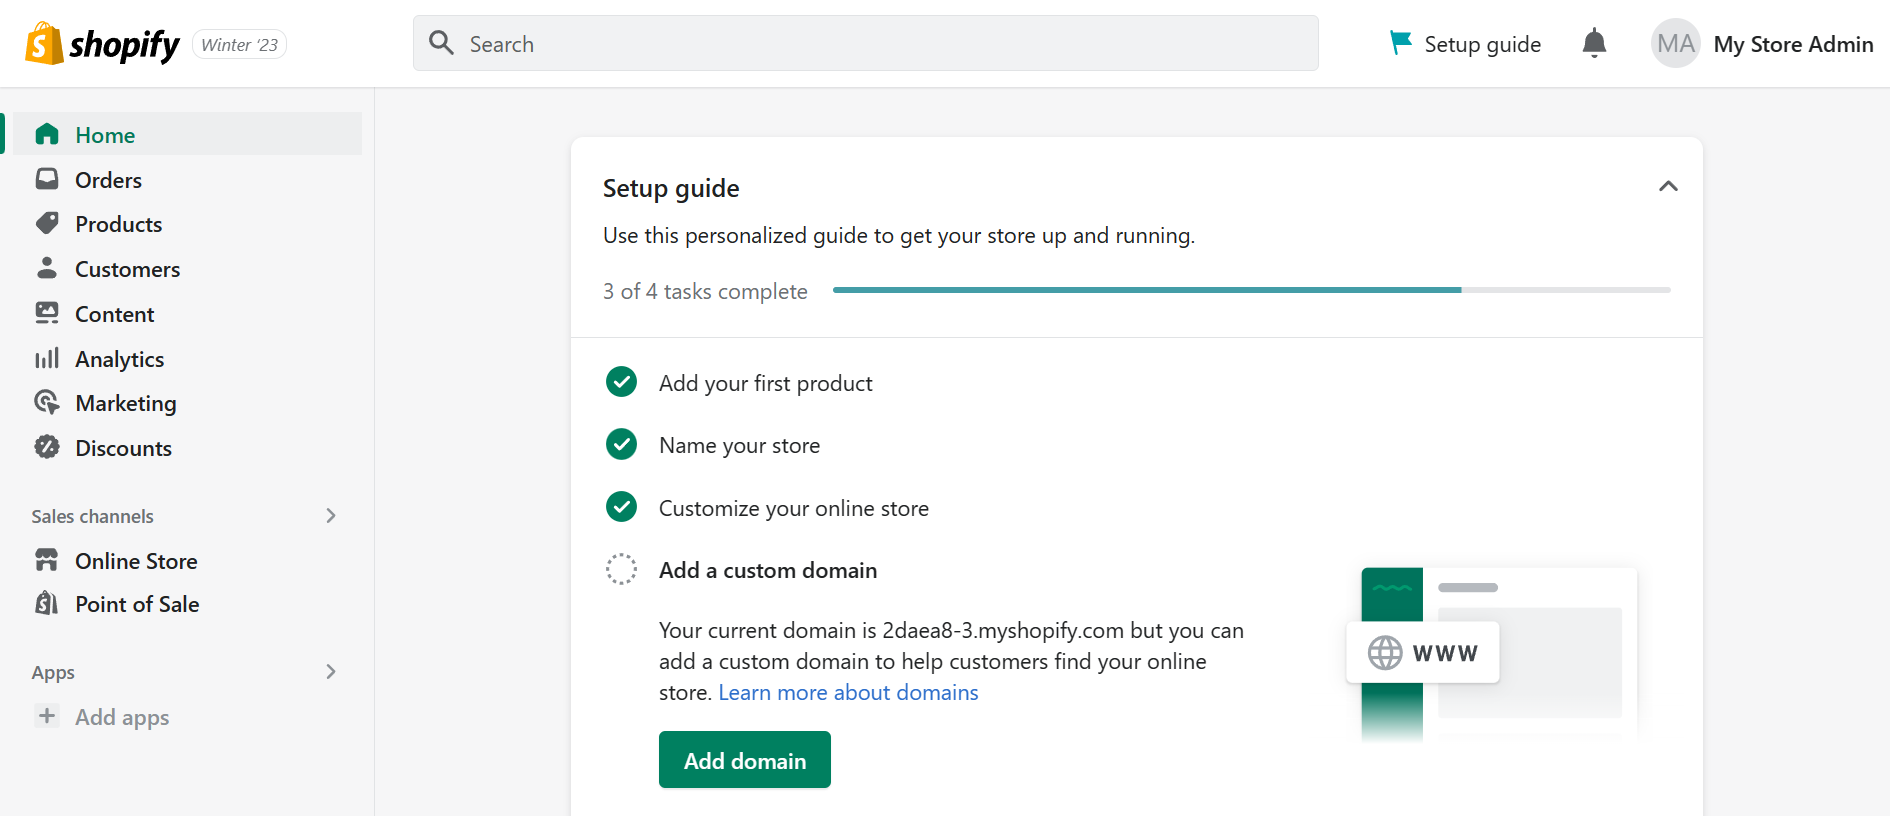Click the Products tag icon
The image size is (1890, 816).
47,223
